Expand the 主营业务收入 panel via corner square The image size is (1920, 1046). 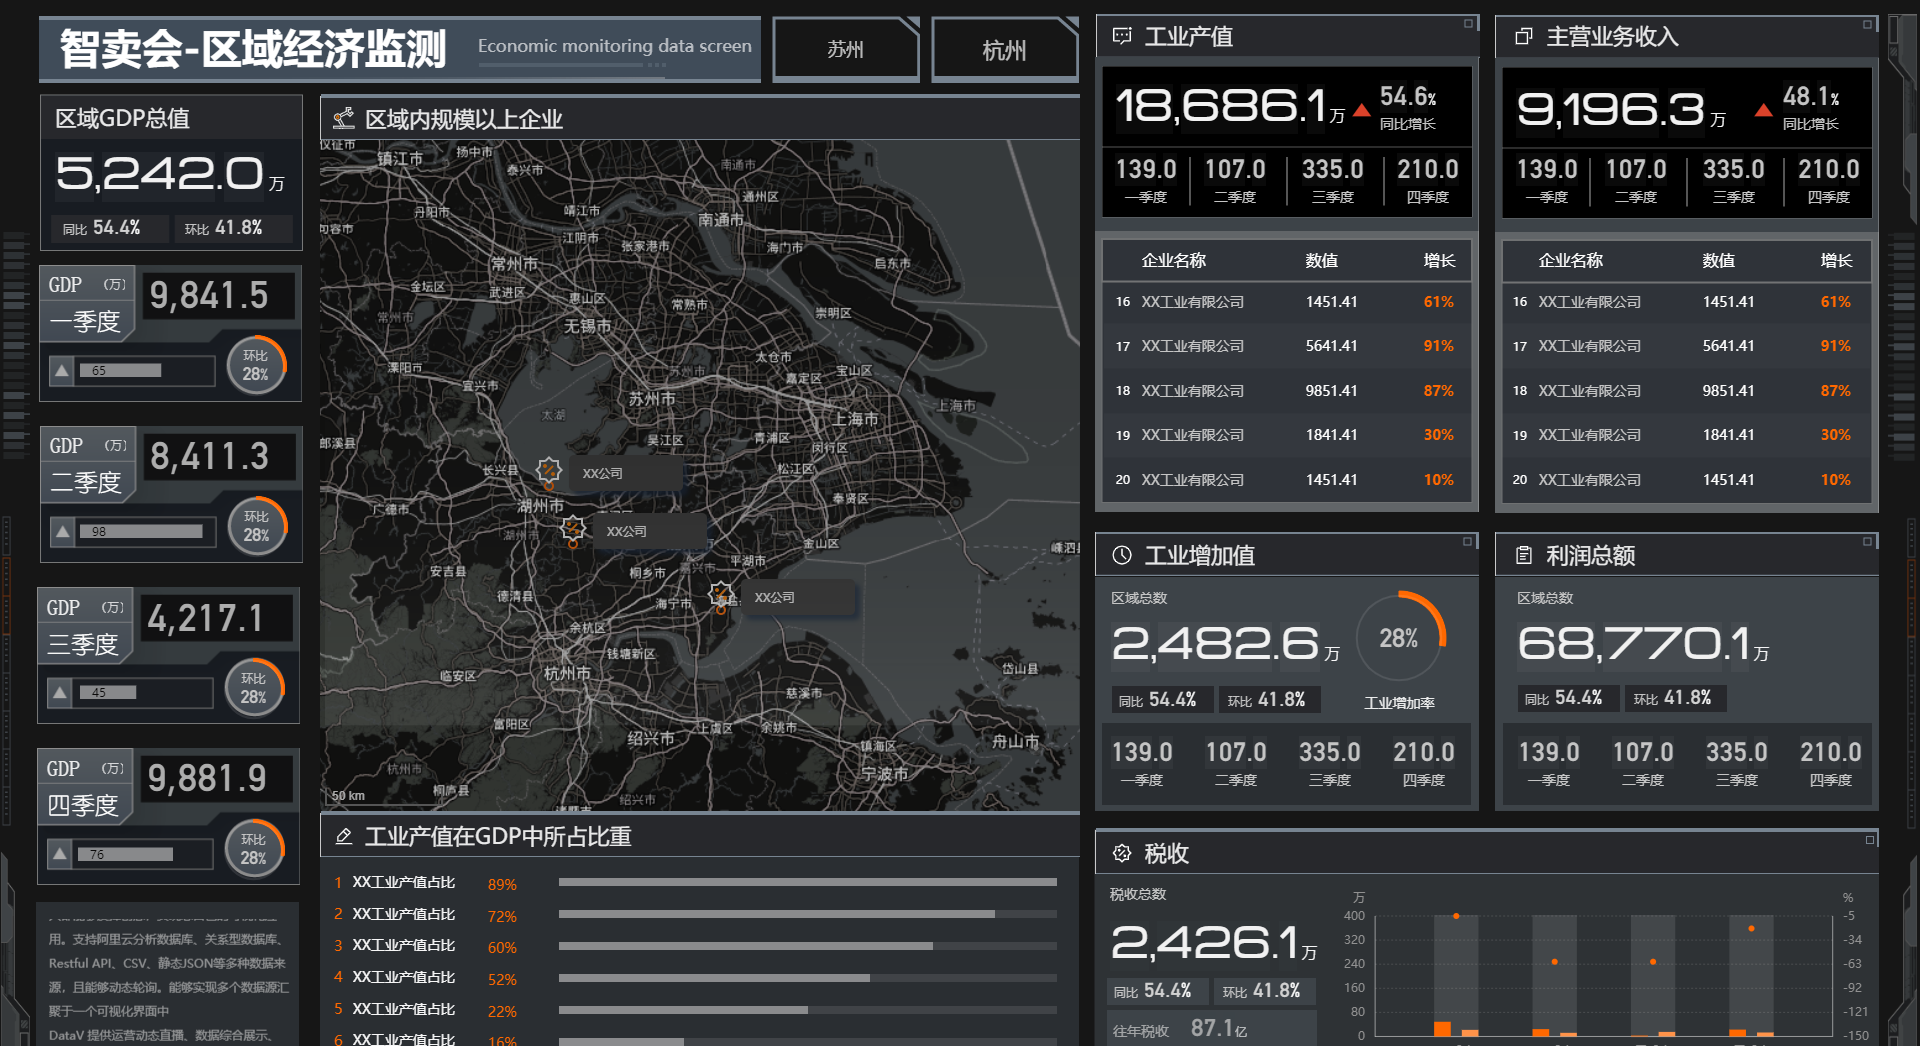[x=1867, y=23]
